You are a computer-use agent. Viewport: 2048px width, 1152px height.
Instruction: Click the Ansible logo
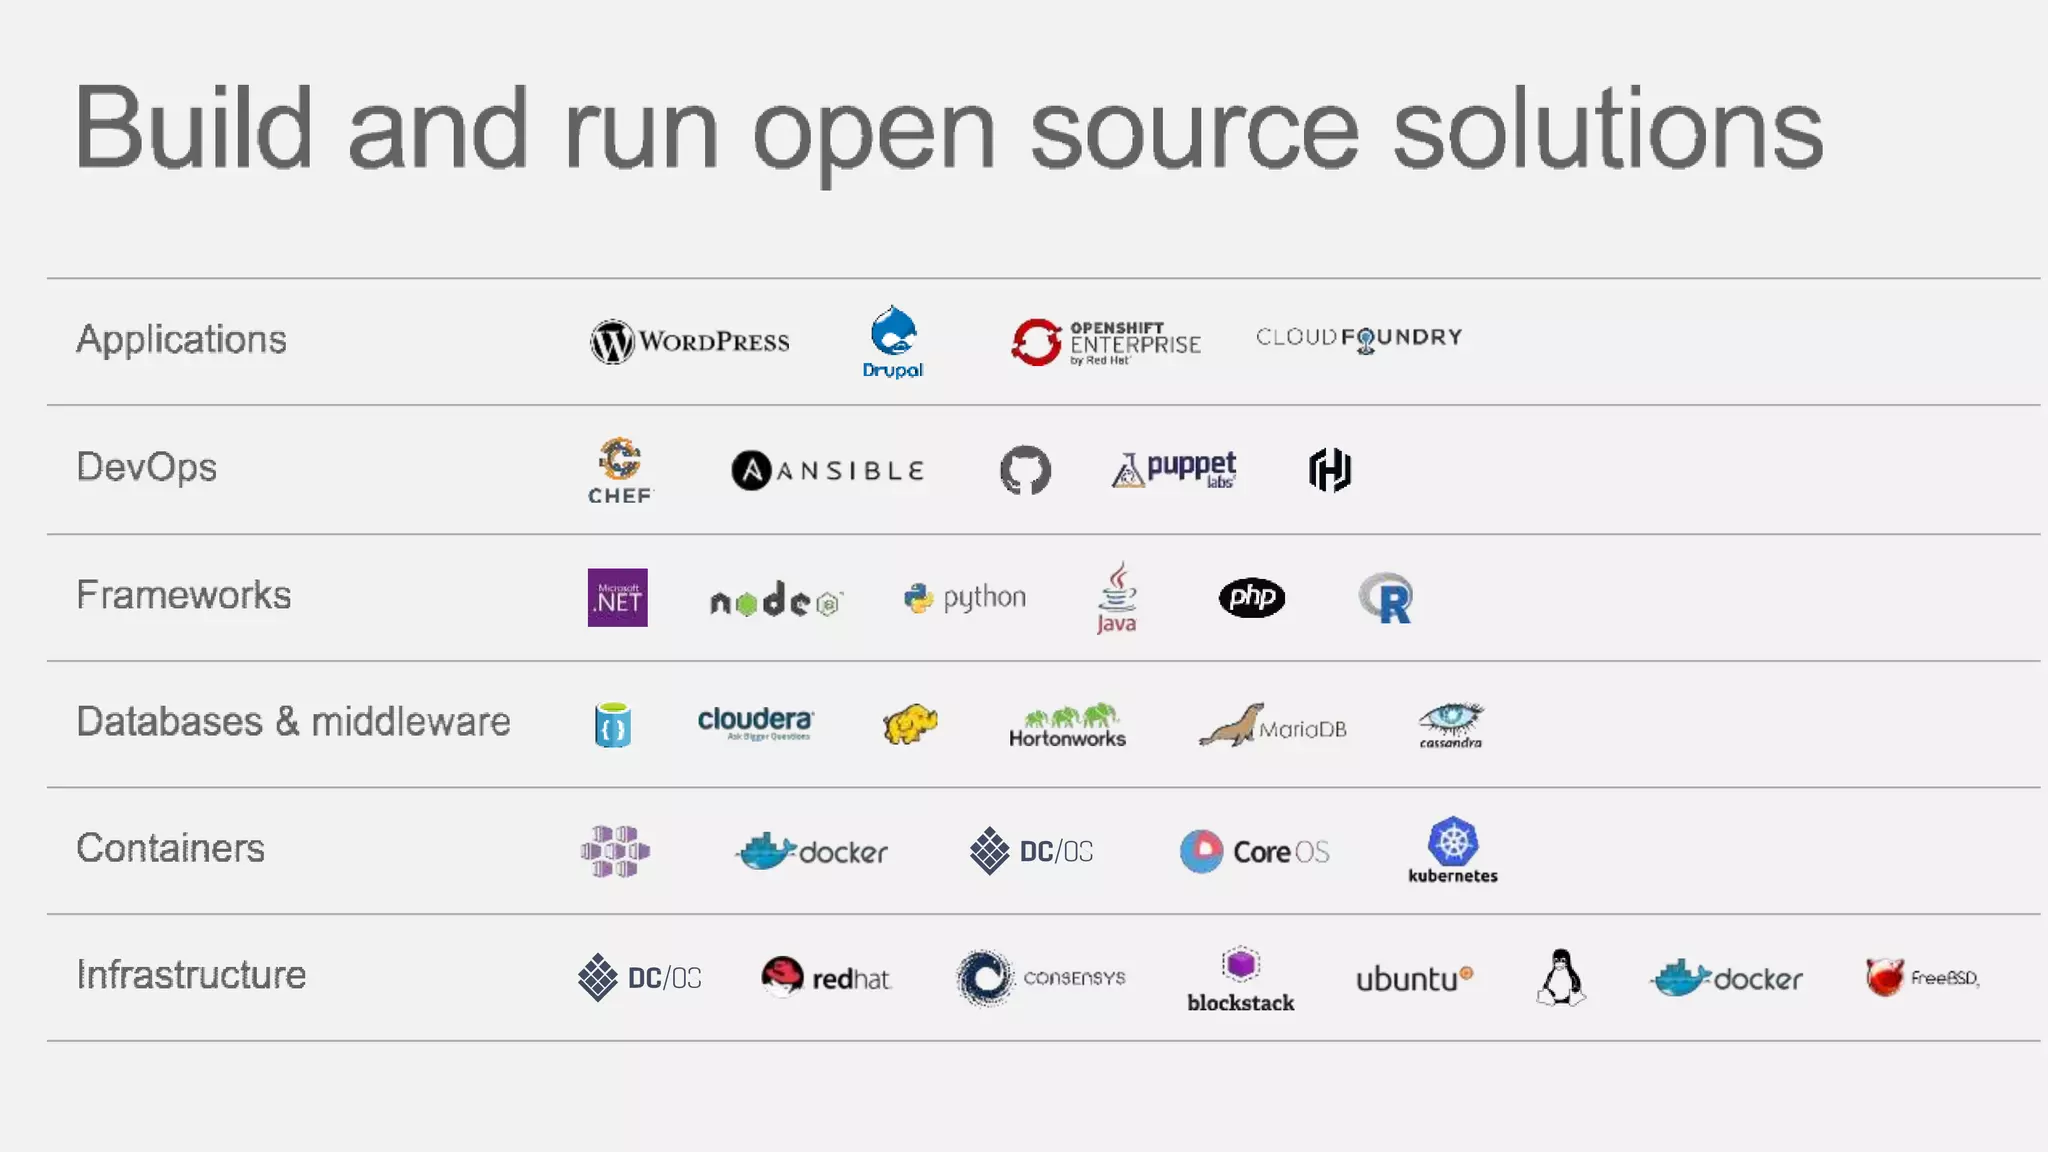(x=828, y=470)
